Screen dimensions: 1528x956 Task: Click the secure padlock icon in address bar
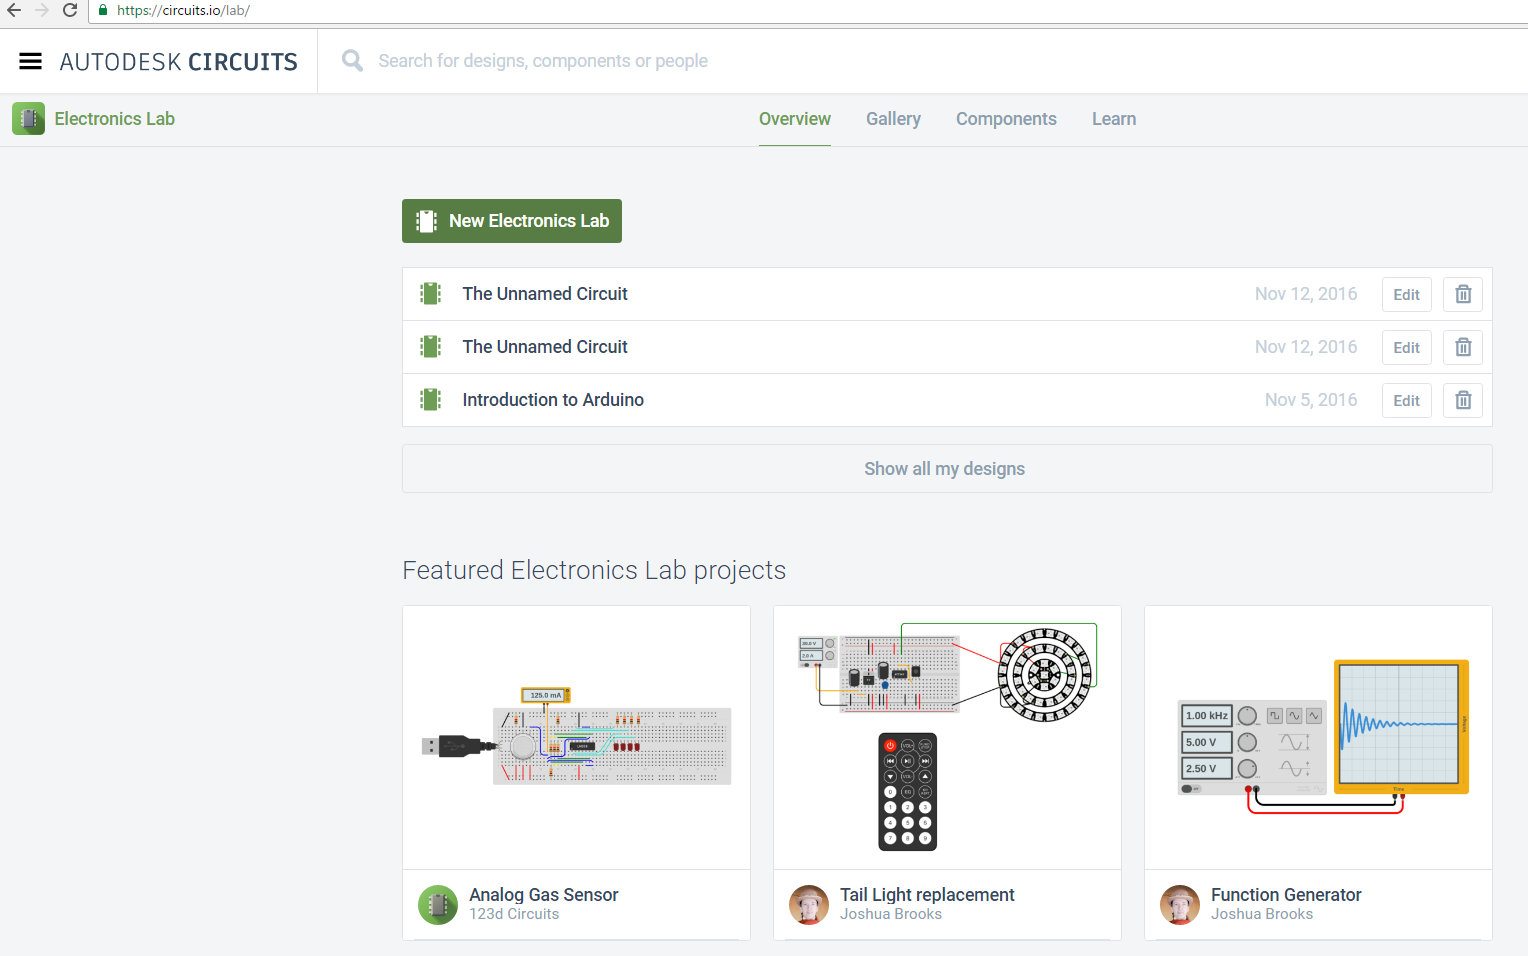point(102,10)
